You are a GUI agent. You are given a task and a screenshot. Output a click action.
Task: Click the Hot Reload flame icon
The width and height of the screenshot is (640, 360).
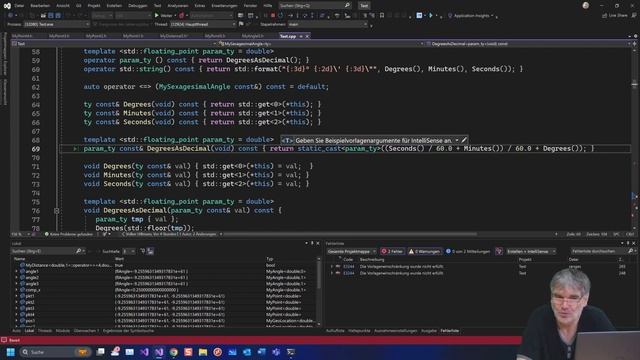tap(182, 16)
